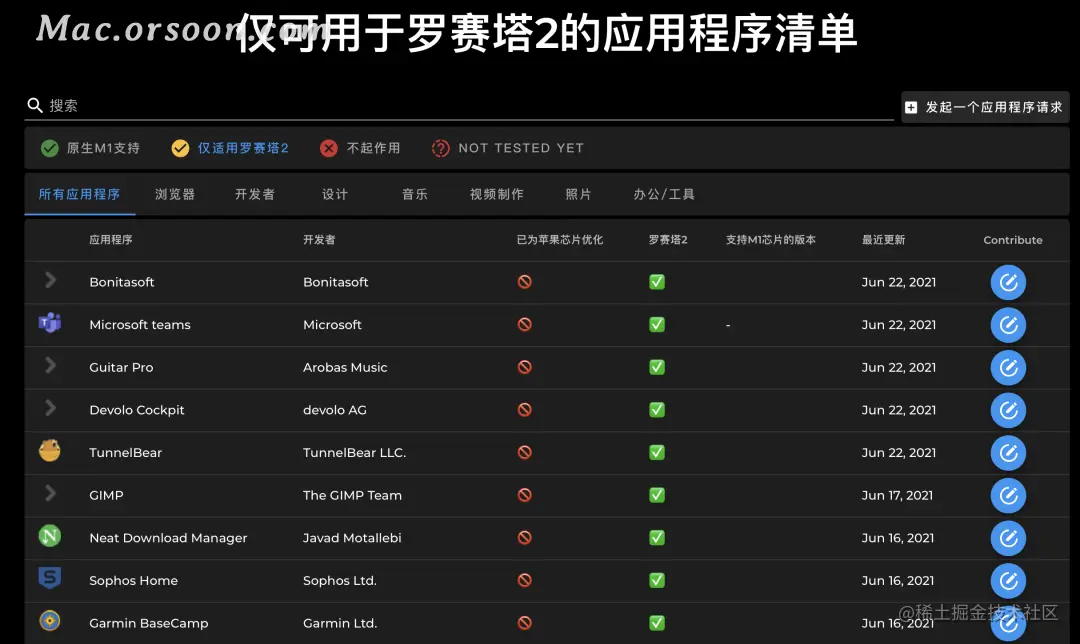Click the not-optimized icon in GIMP row
1080x644 pixels.
point(525,495)
